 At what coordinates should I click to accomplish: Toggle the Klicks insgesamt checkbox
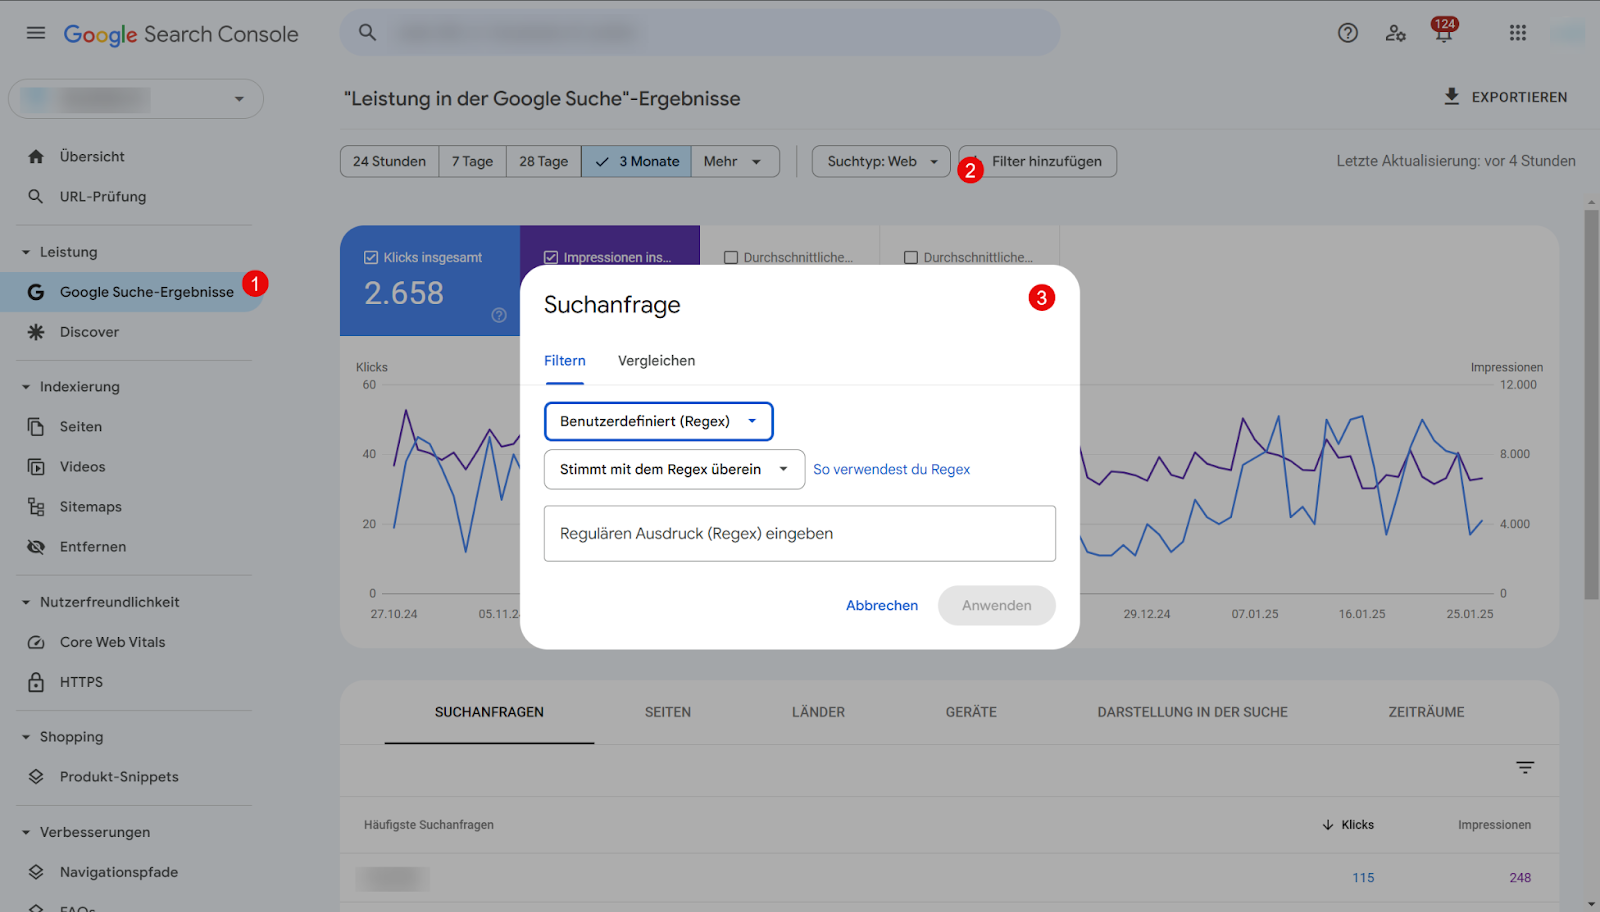pyautogui.click(x=371, y=257)
